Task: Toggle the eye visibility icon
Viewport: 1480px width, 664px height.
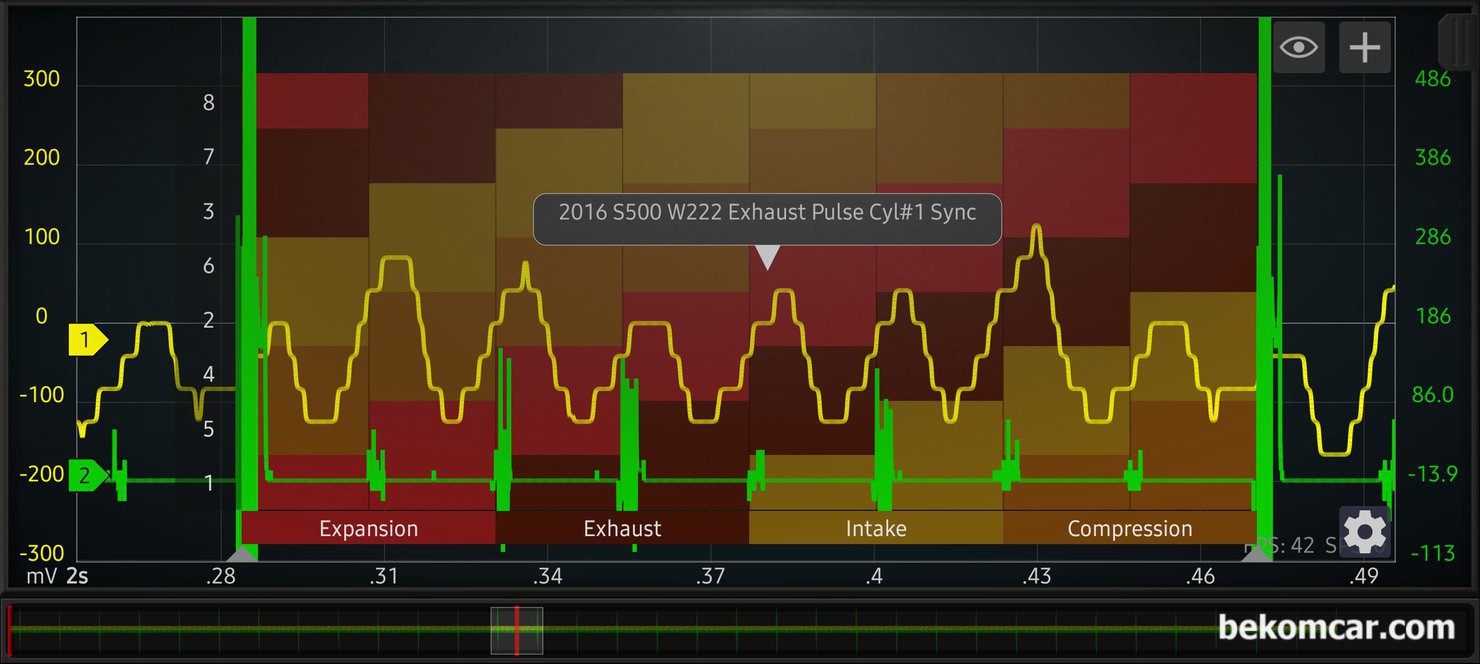Action: 1298,47
